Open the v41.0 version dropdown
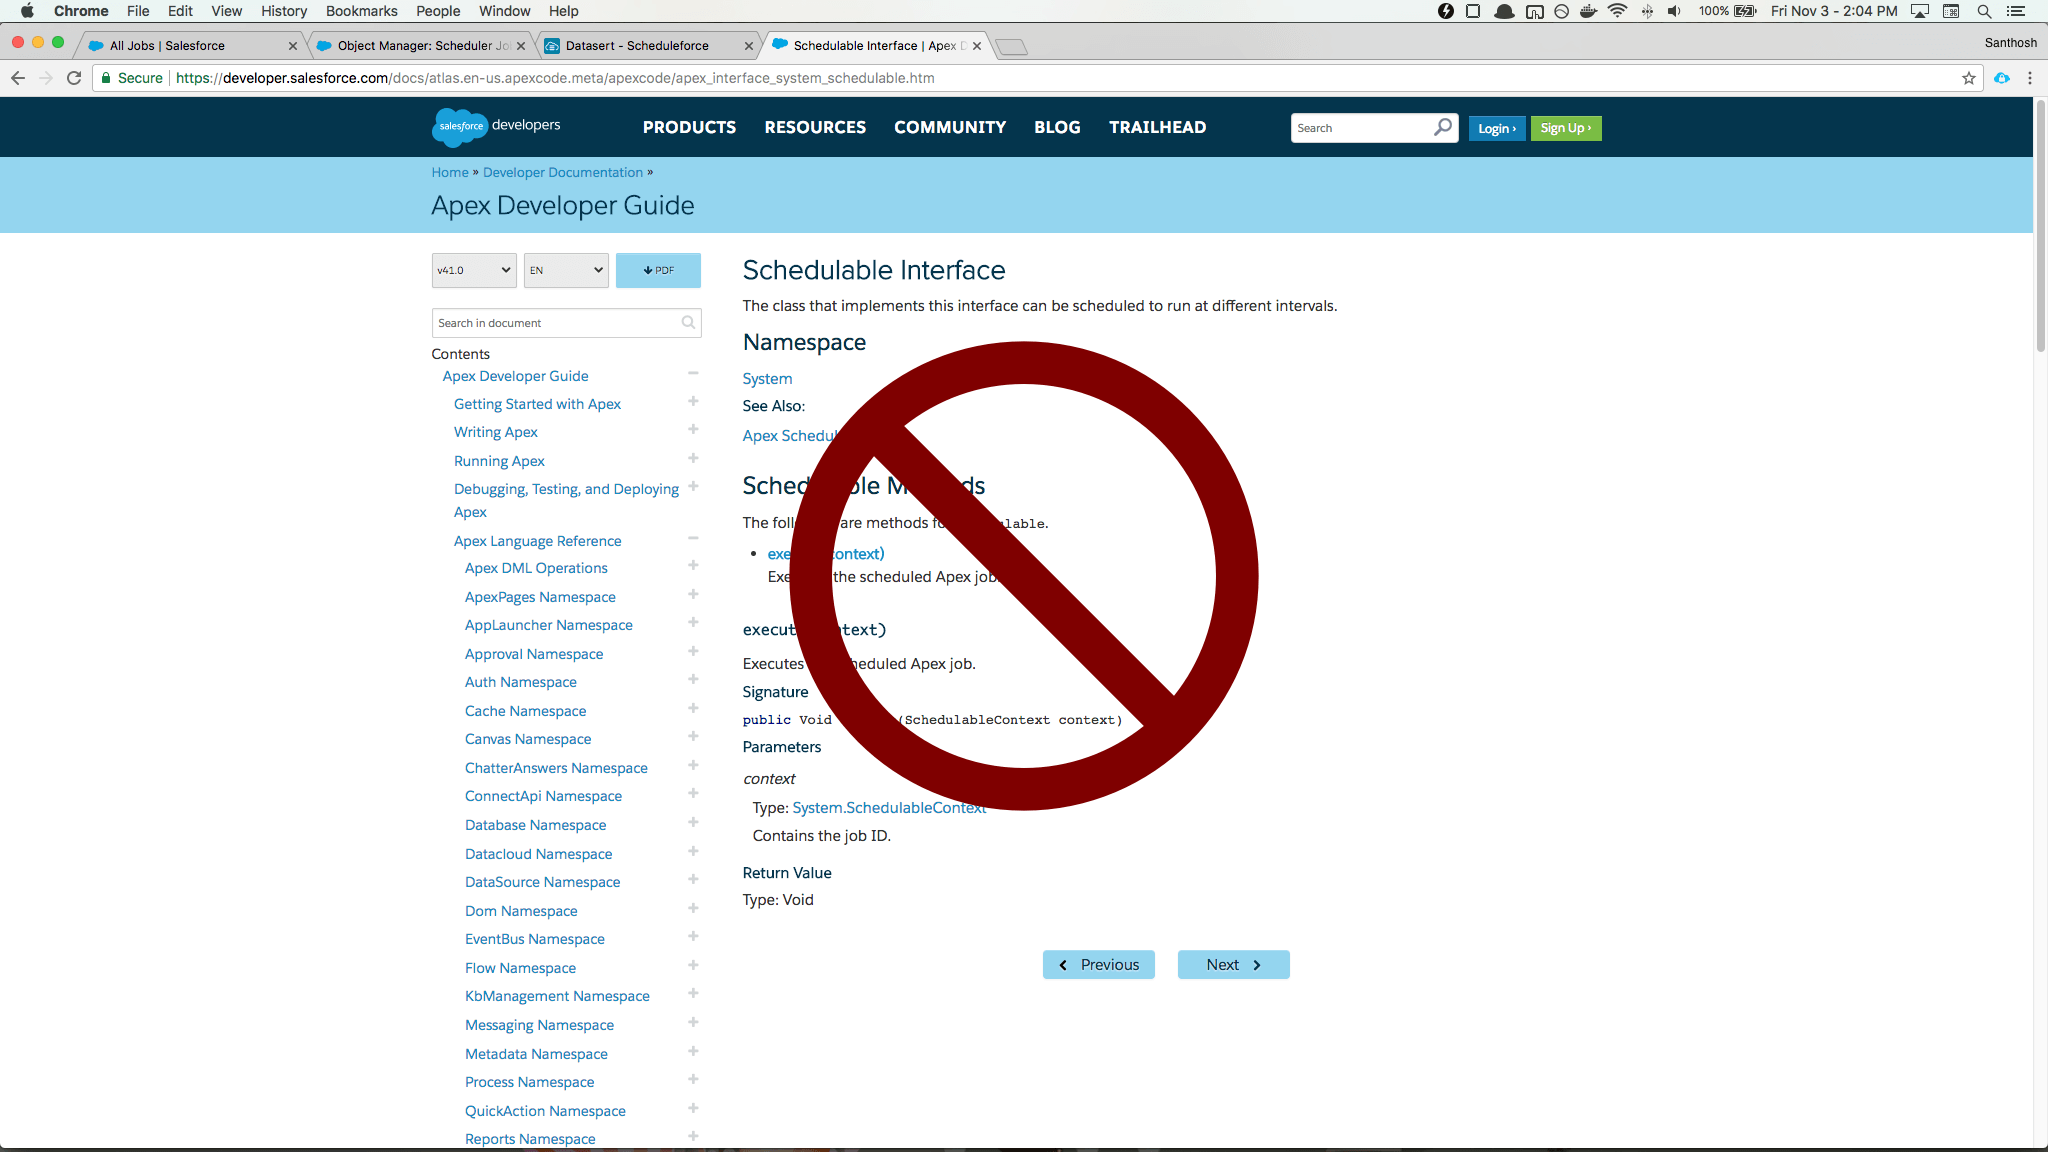 tap(474, 270)
